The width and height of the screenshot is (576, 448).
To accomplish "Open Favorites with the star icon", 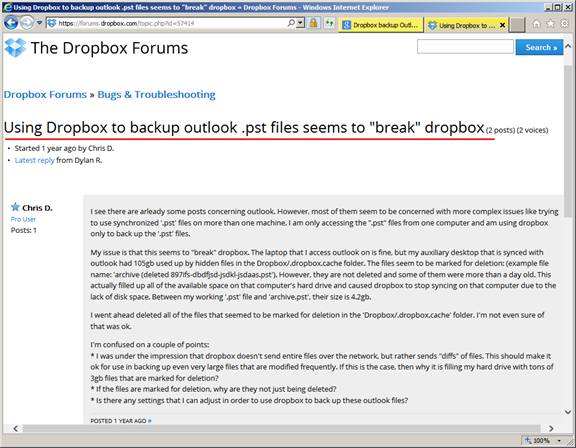I will [x=550, y=24].
